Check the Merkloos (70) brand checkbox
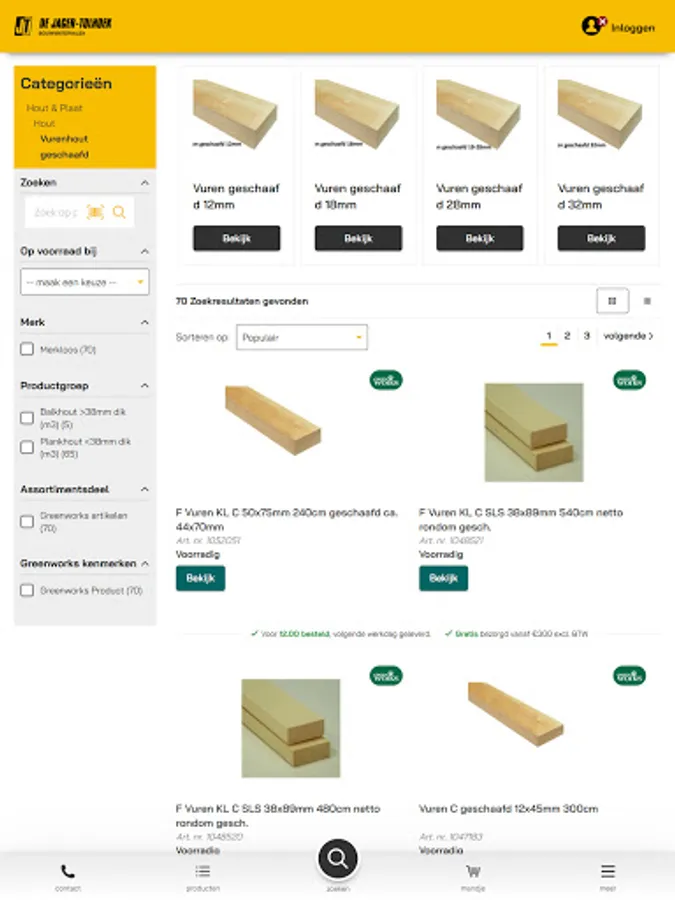675x900 pixels. point(27,349)
